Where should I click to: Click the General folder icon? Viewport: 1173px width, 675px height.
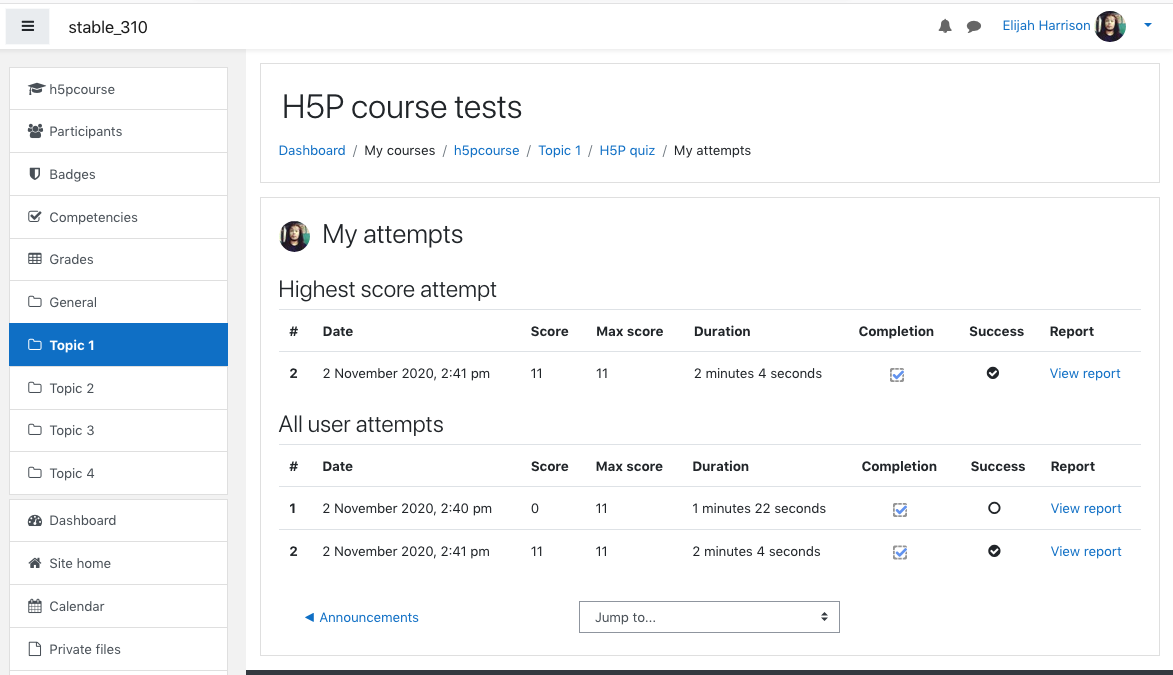tap(34, 302)
